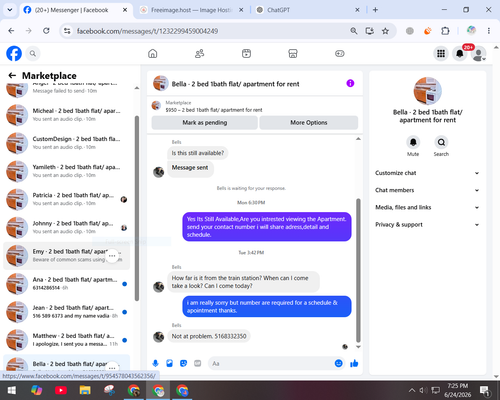The height and width of the screenshot is (400, 500).
Task: Open the Ana conversation with number 6314286514
Action: pos(67,284)
